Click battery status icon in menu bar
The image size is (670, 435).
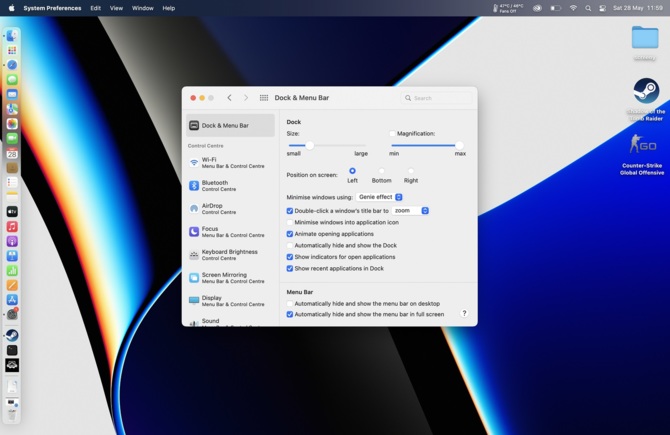coord(555,8)
